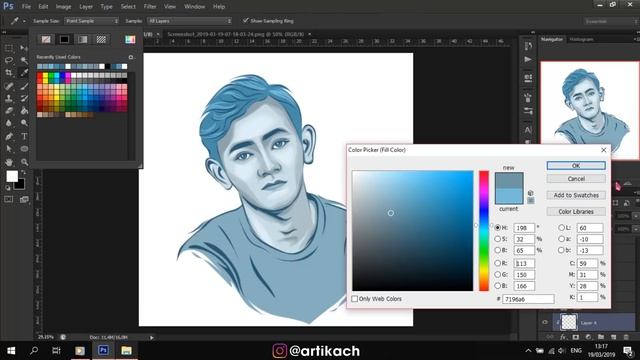Click OK in the Color Picker
The image size is (640, 360).
[x=576, y=165]
